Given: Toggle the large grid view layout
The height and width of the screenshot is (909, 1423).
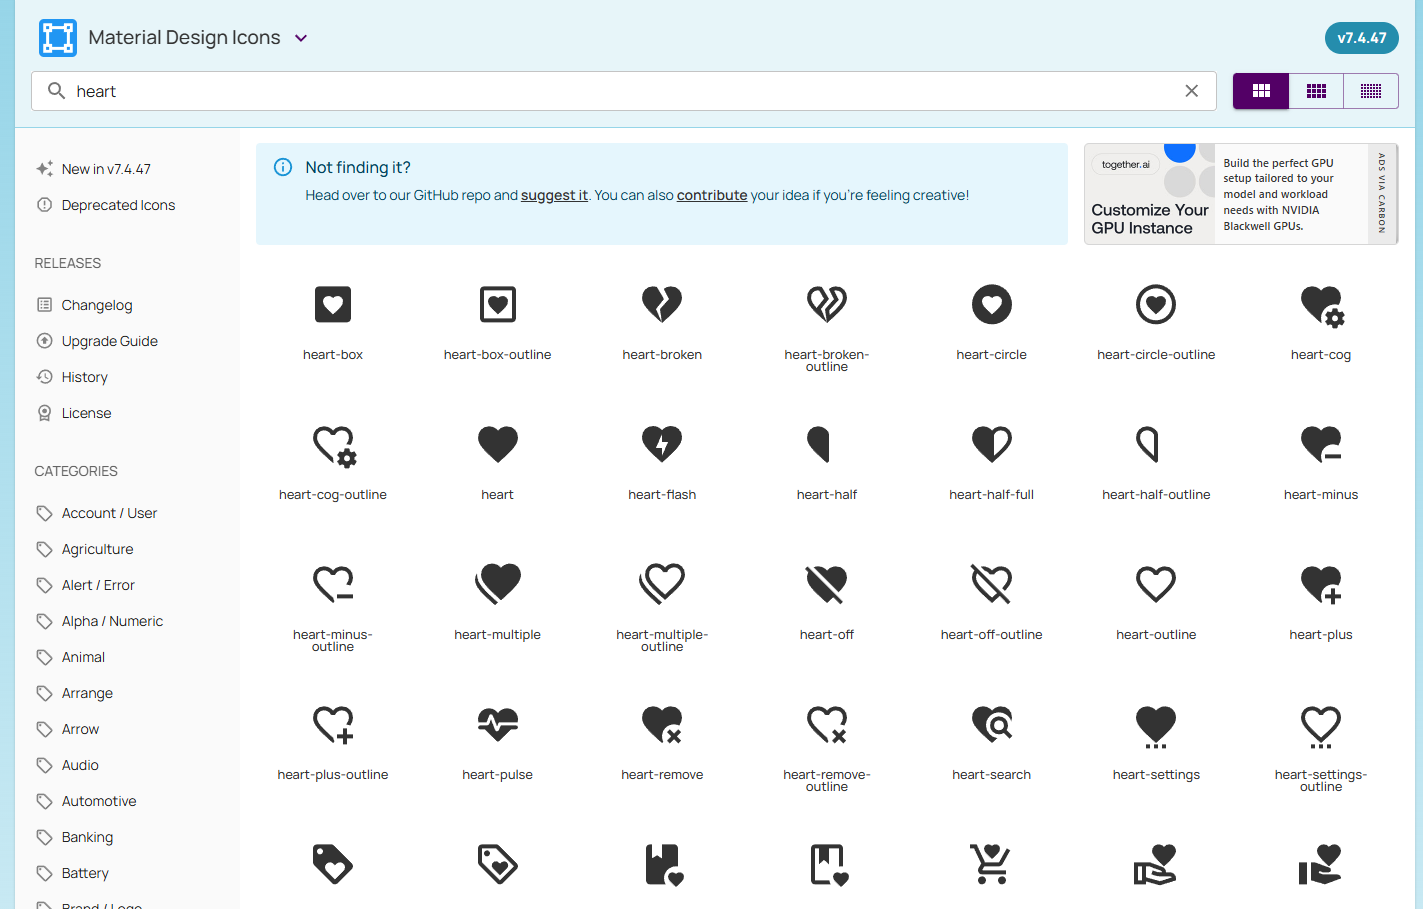Looking at the screenshot, I should point(1260,90).
